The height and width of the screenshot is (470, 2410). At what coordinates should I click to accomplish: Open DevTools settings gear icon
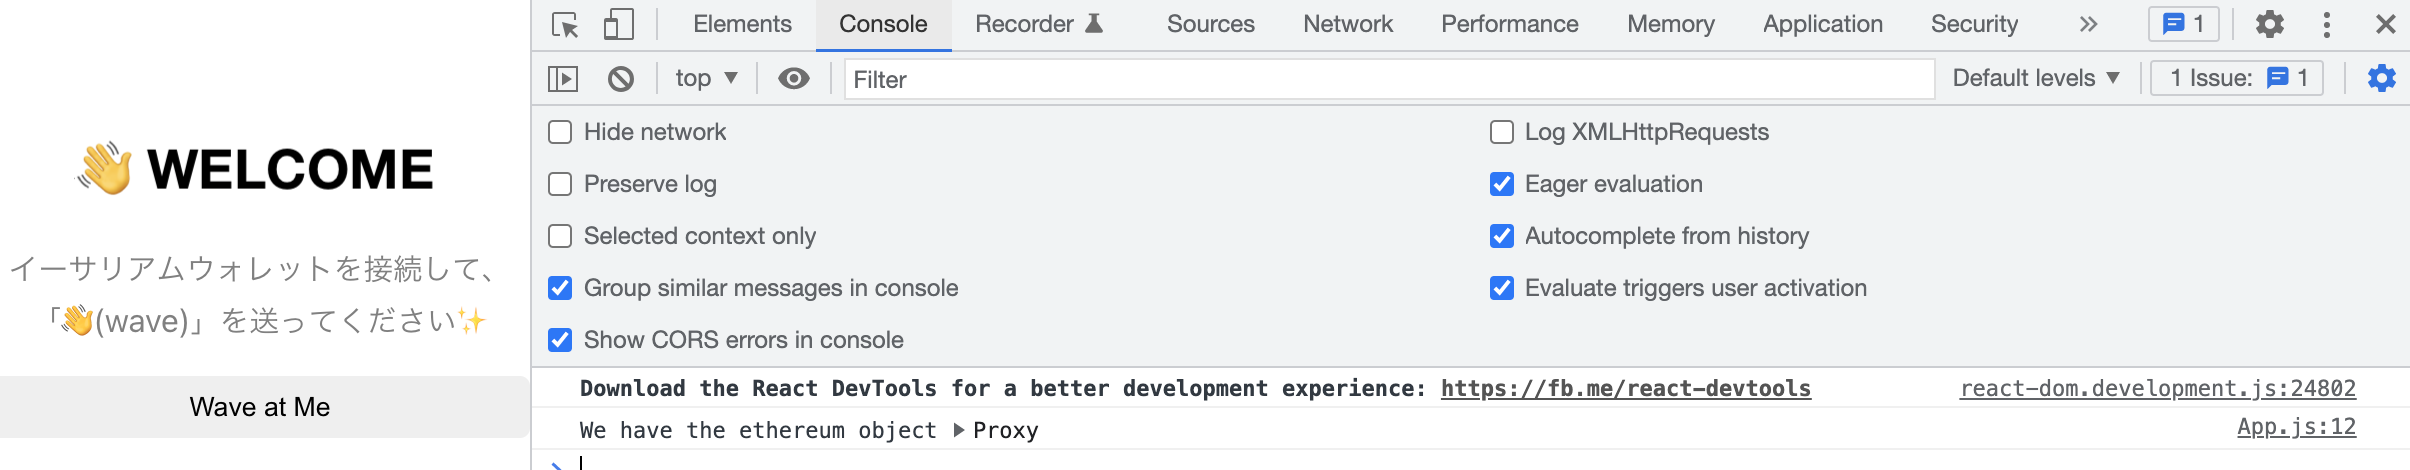pyautogui.click(x=2270, y=24)
